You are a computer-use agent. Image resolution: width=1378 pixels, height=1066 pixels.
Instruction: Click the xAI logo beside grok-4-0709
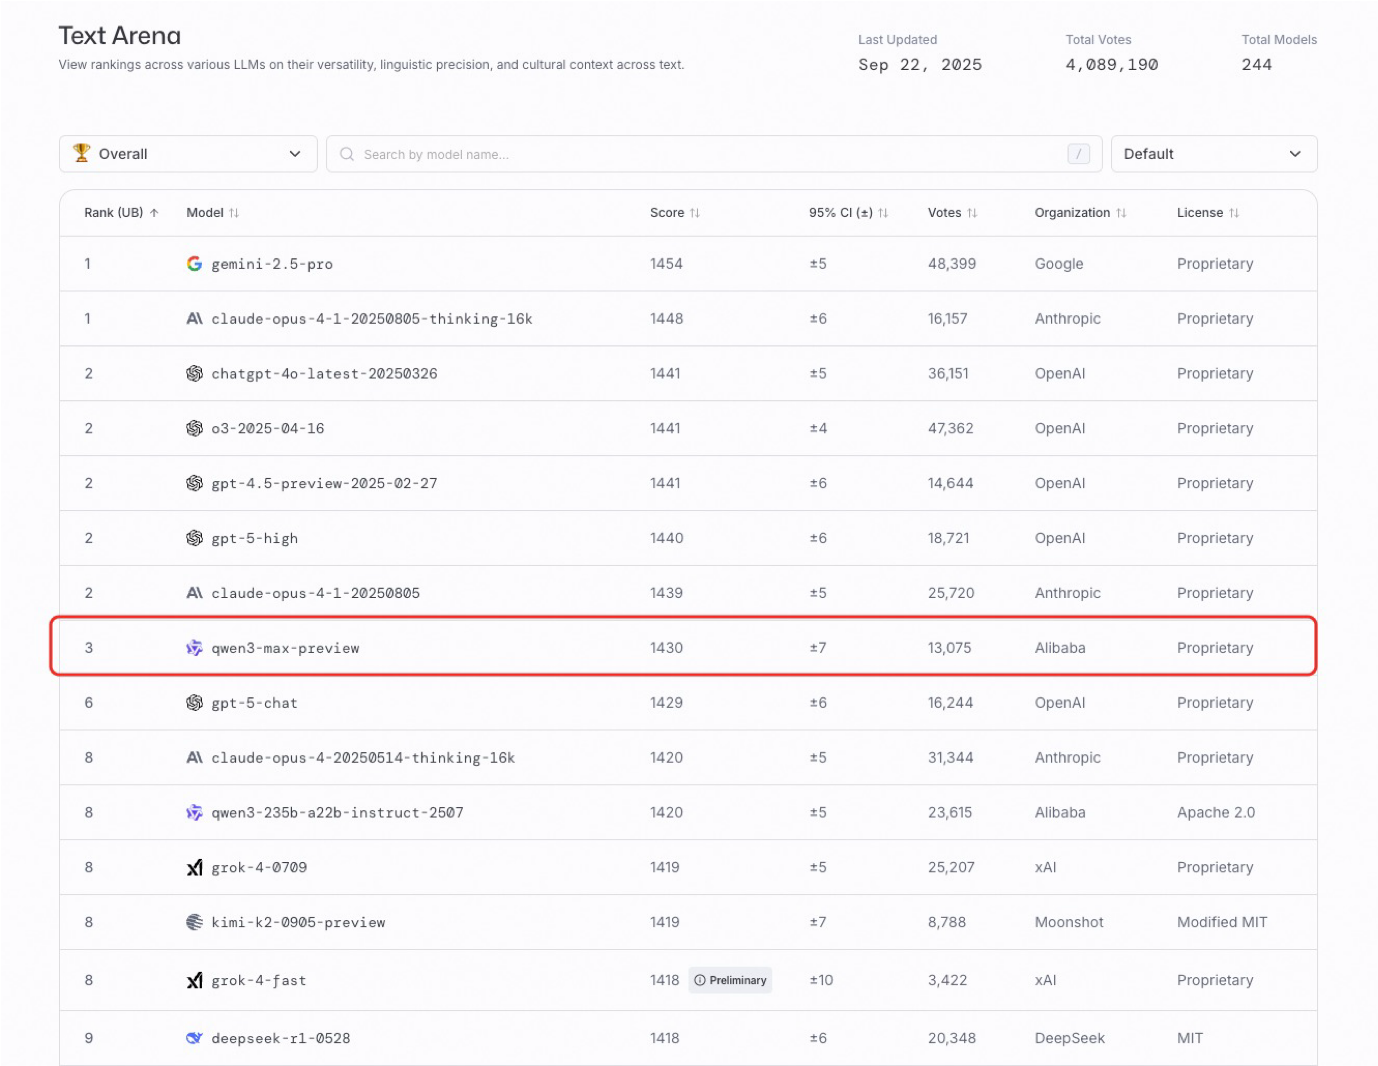[194, 868]
